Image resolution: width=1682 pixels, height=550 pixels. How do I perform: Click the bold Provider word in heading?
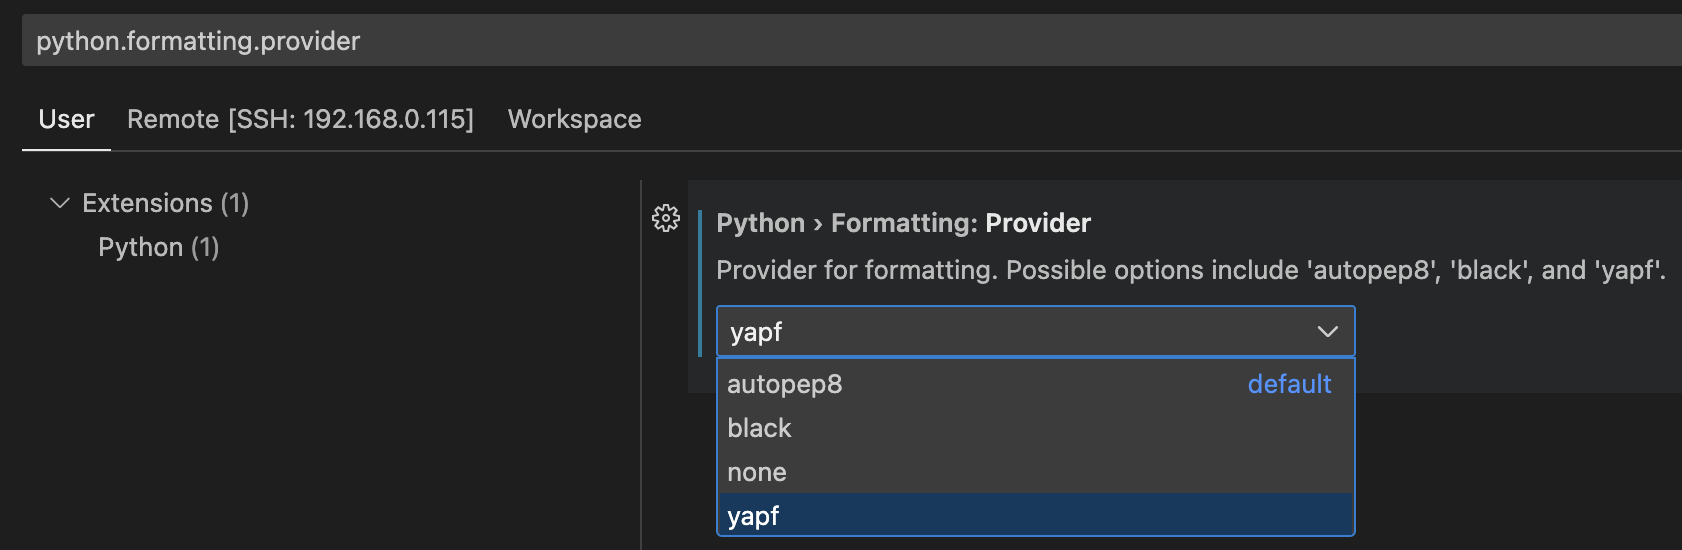[x=1038, y=223]
